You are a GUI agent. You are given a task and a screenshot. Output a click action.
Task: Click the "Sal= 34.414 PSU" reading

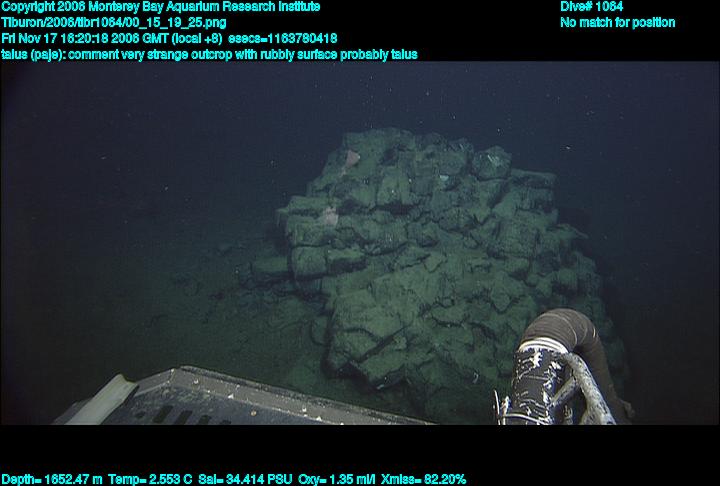pos(245,479)
